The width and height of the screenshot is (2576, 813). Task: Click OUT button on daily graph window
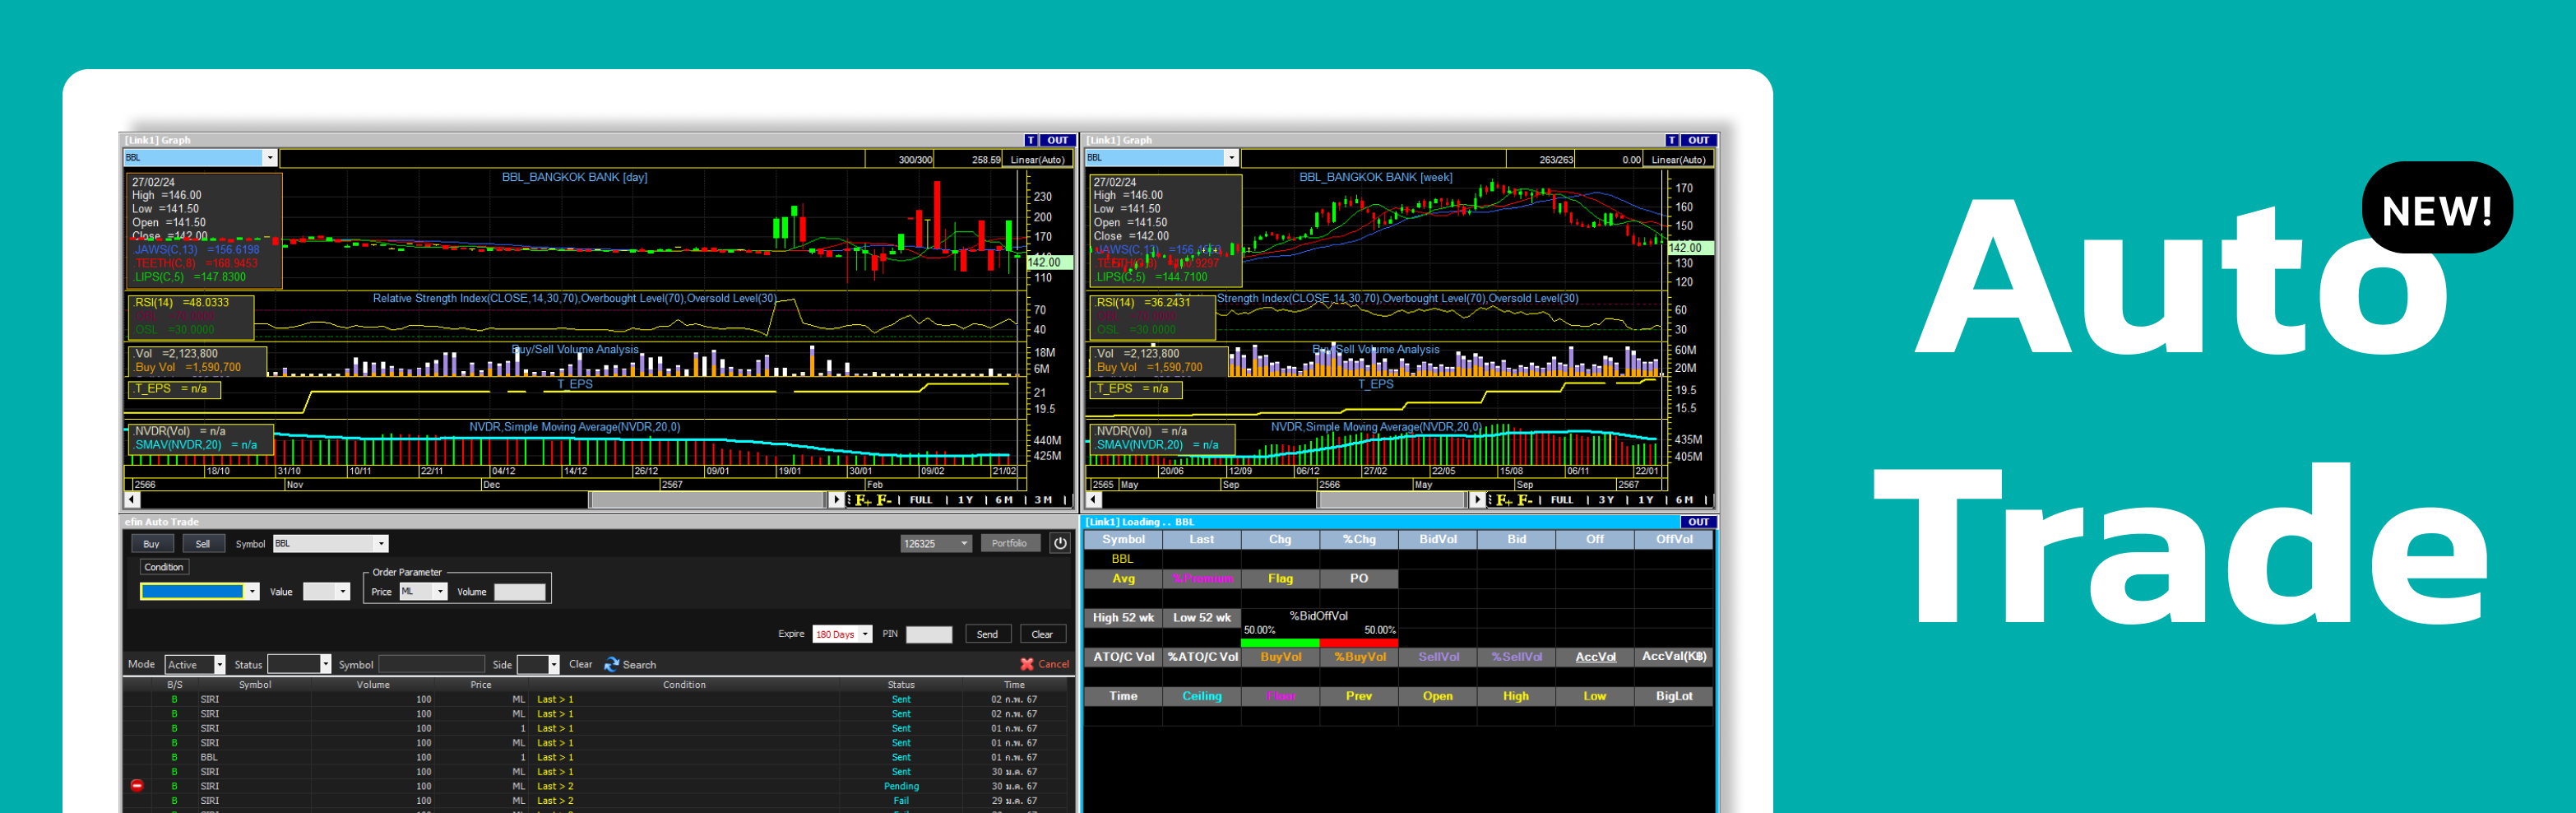point(1058,140)
